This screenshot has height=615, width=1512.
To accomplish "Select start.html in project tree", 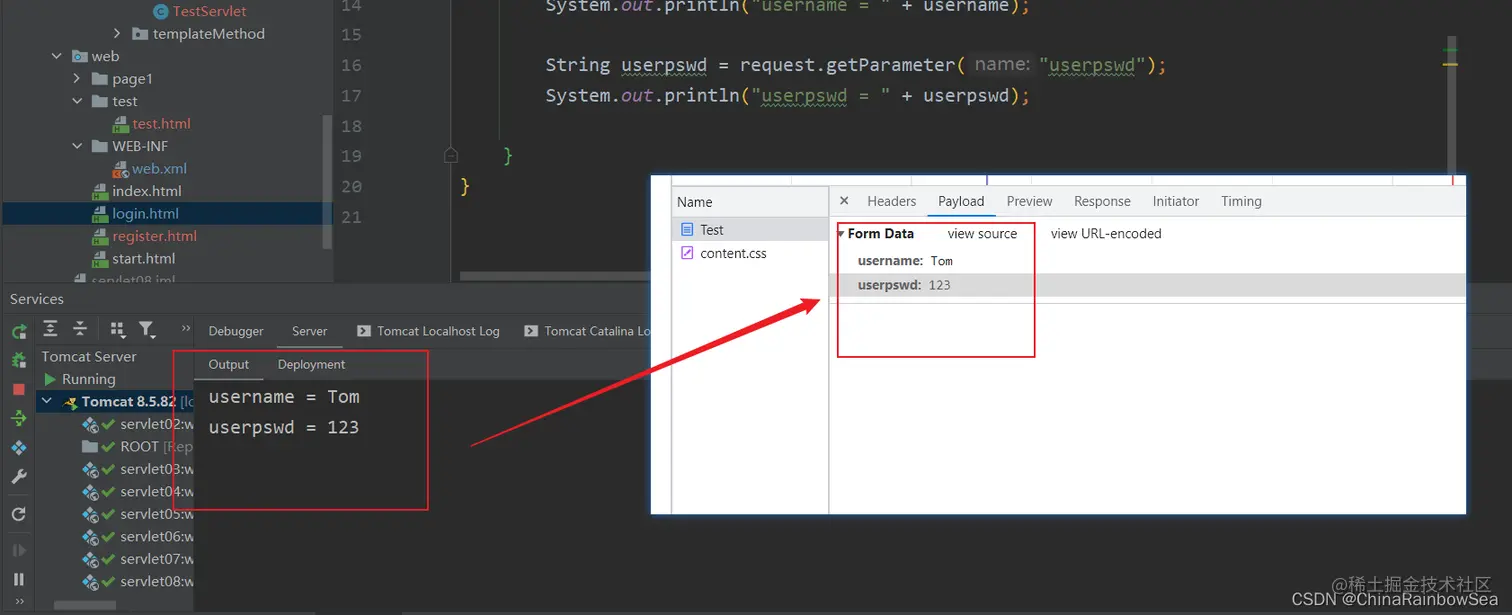I will pos(143,259).
